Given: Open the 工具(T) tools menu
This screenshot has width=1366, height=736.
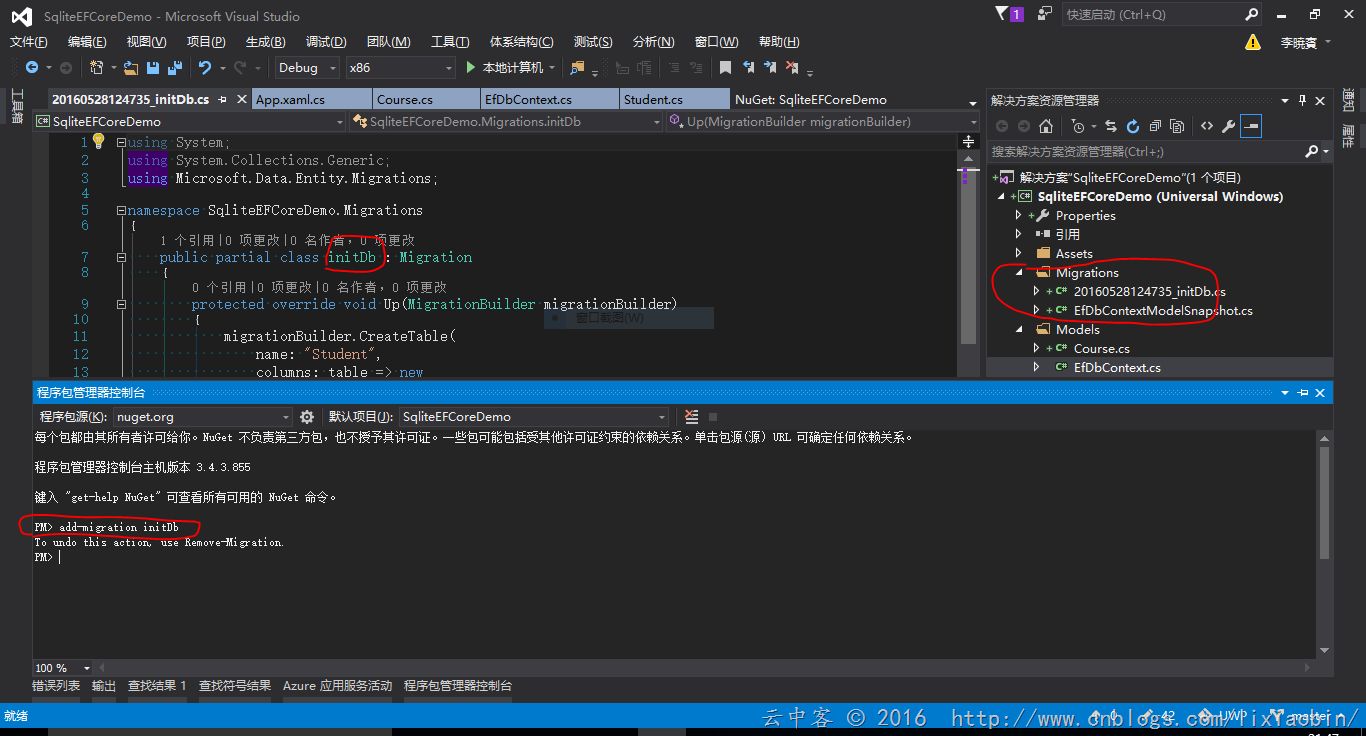Looking at the screenshot, I should click(x=450, y=42).
